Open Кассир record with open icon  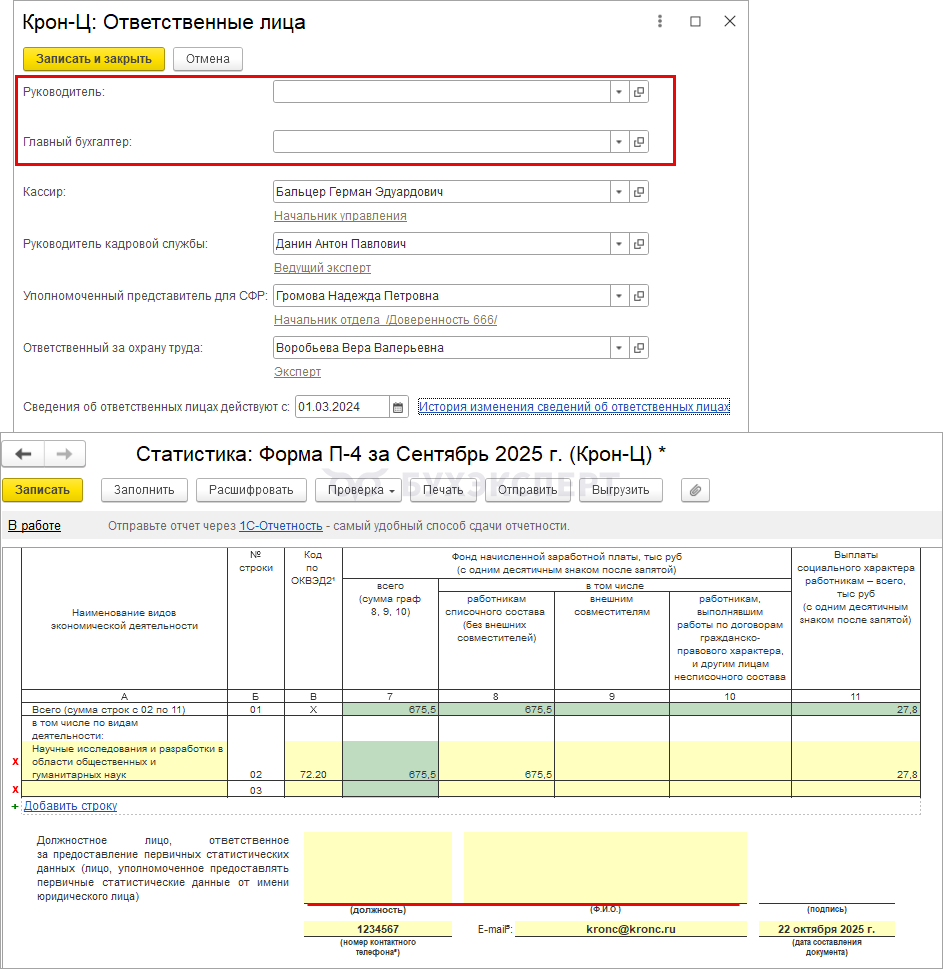[x=639, y=192]
